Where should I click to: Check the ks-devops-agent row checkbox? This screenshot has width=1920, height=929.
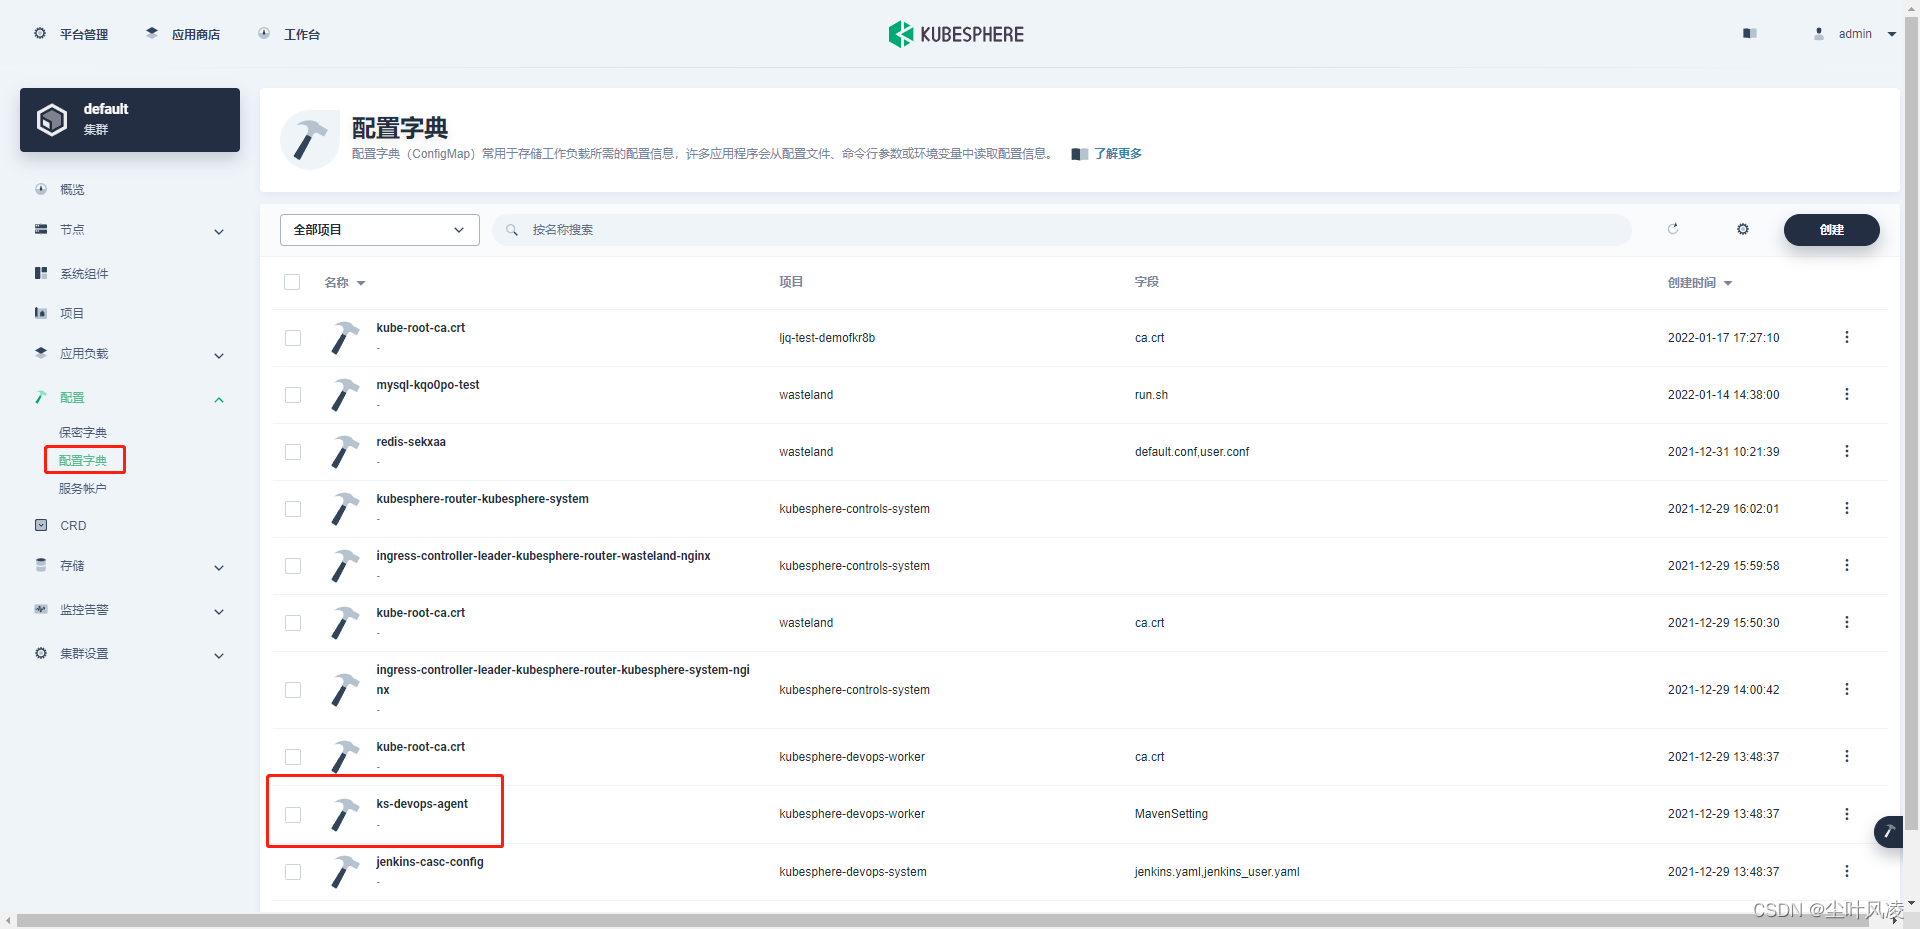293,815
